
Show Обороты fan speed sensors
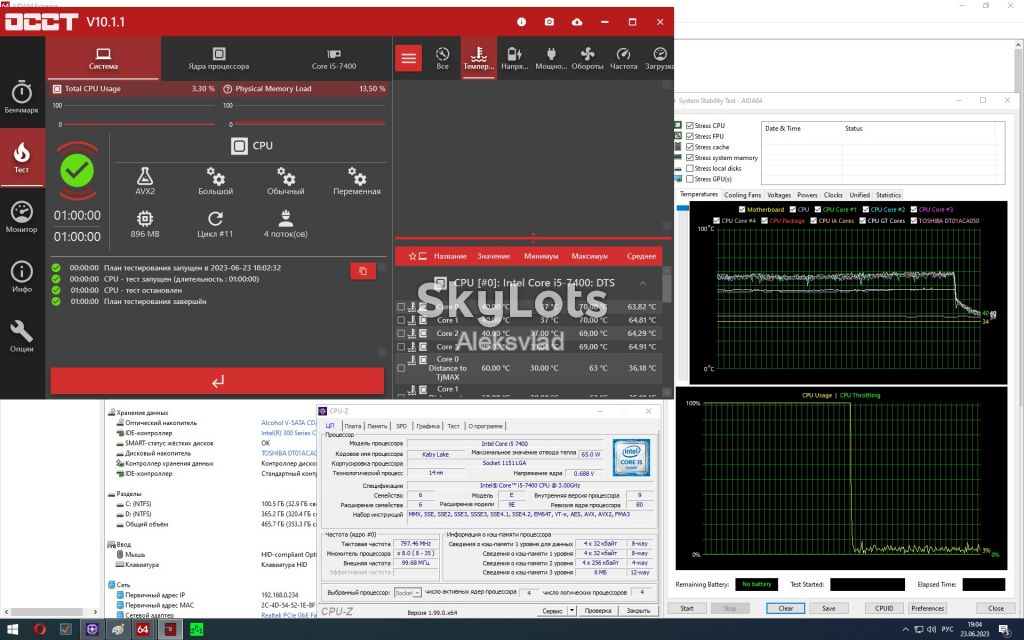(x=587, y=58)
